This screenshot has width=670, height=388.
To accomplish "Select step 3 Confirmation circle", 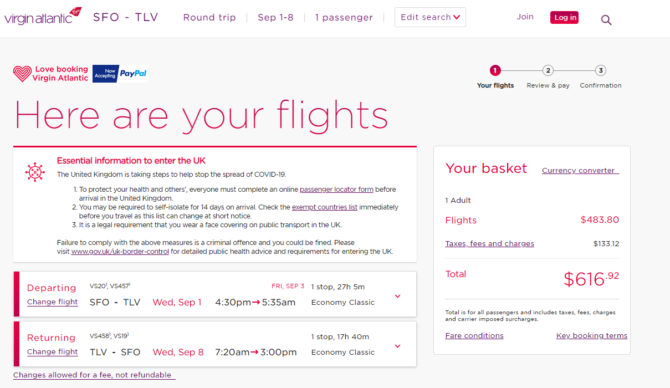I will [600, 71].
